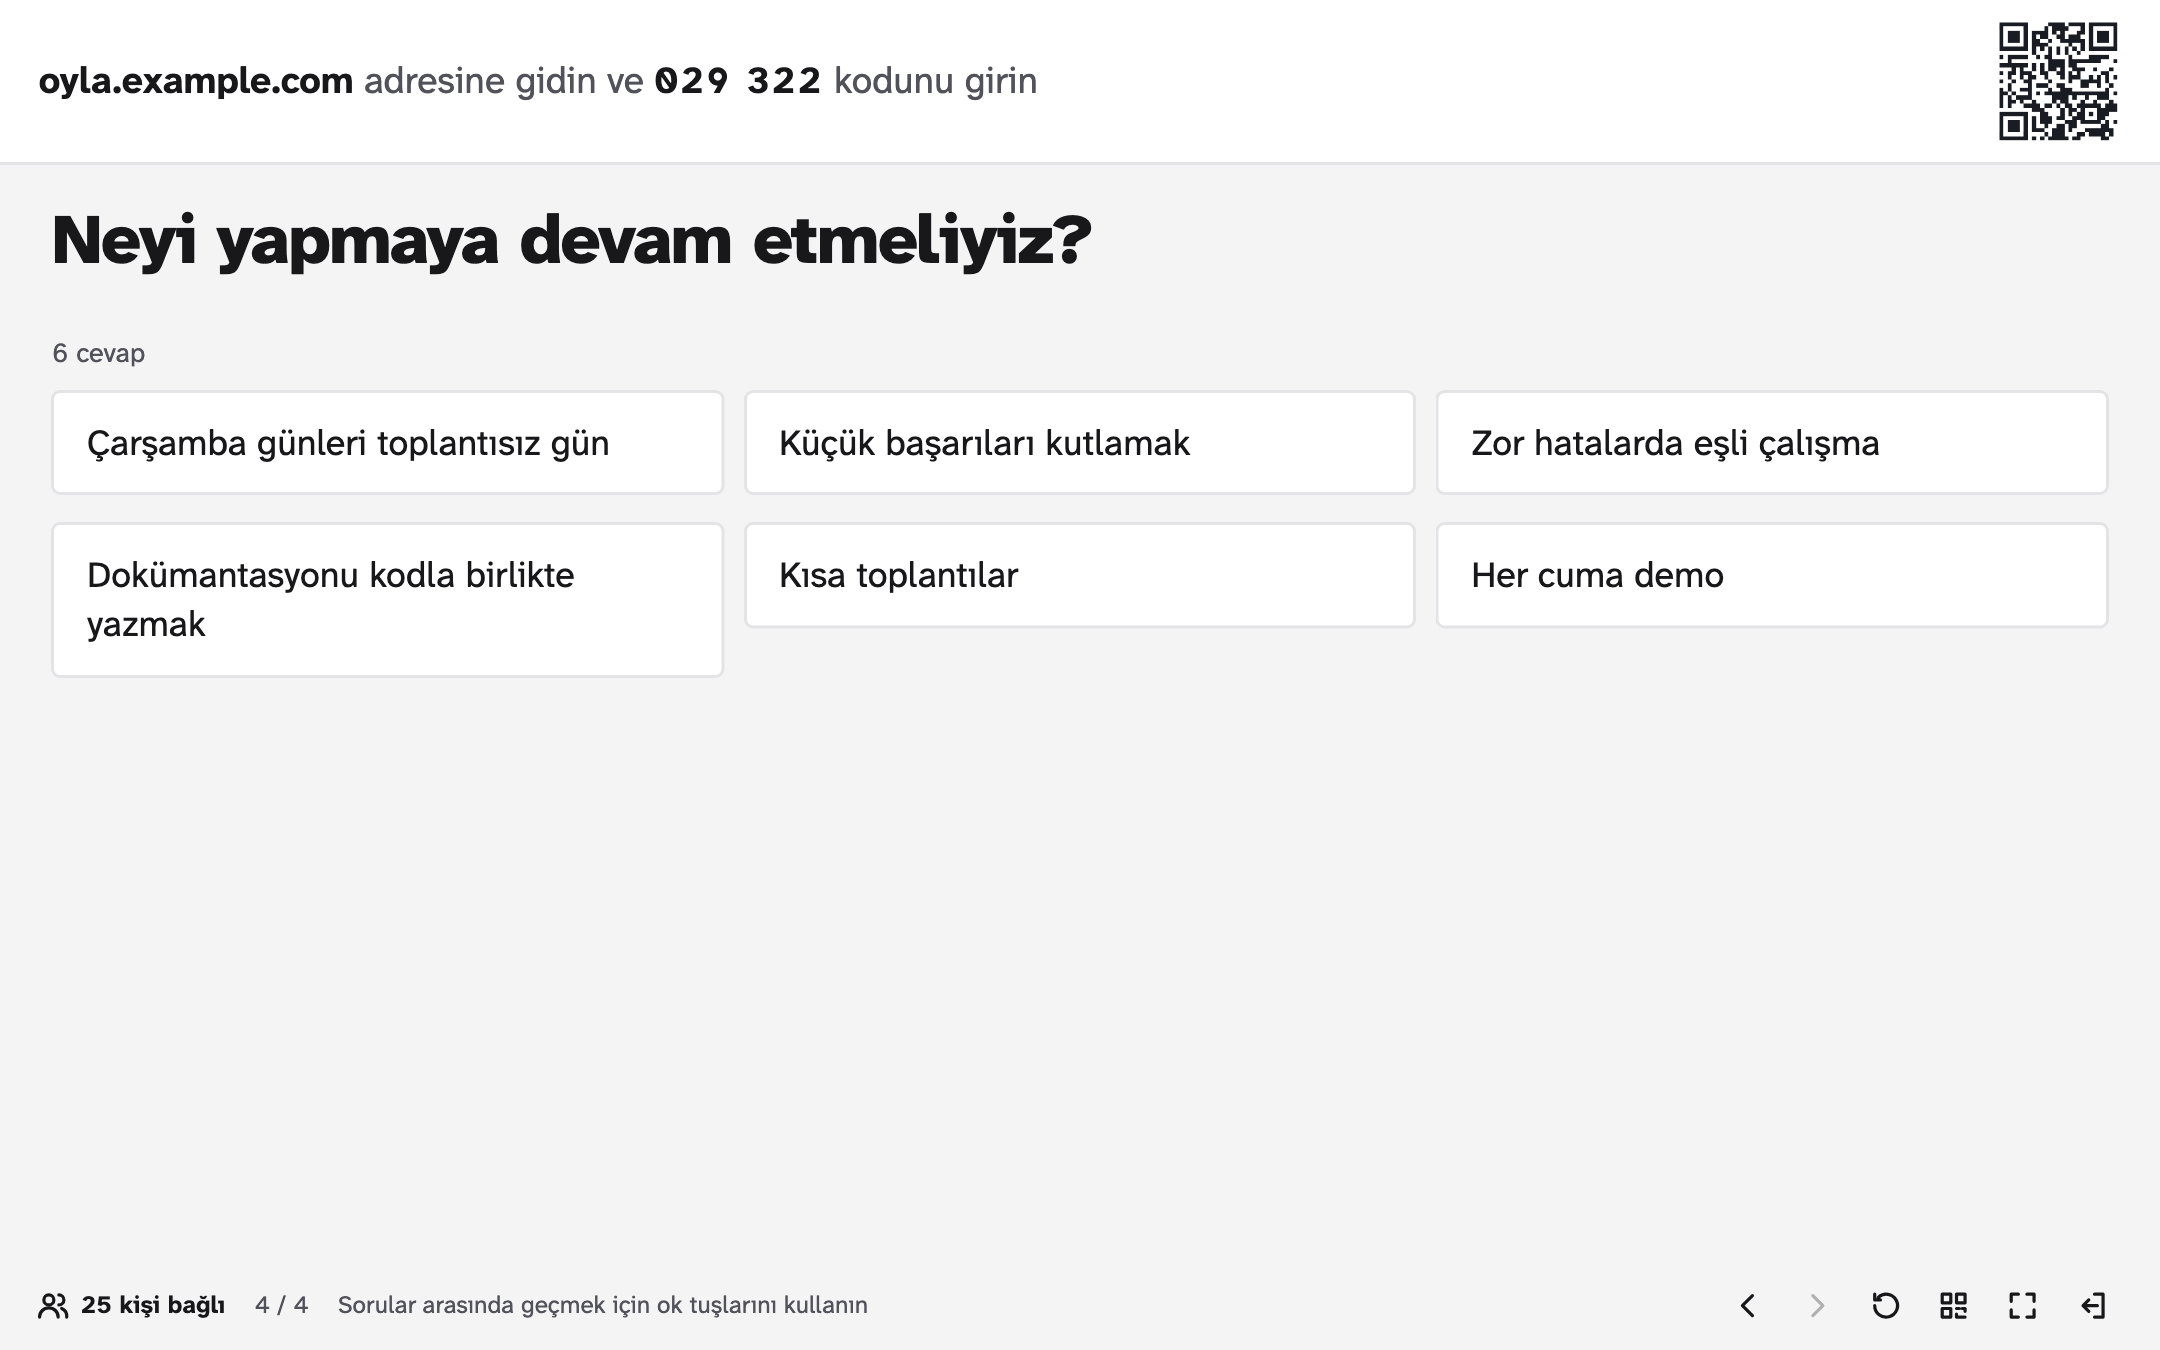Click the '6 cevap' response count

click(x=99, y=354)
